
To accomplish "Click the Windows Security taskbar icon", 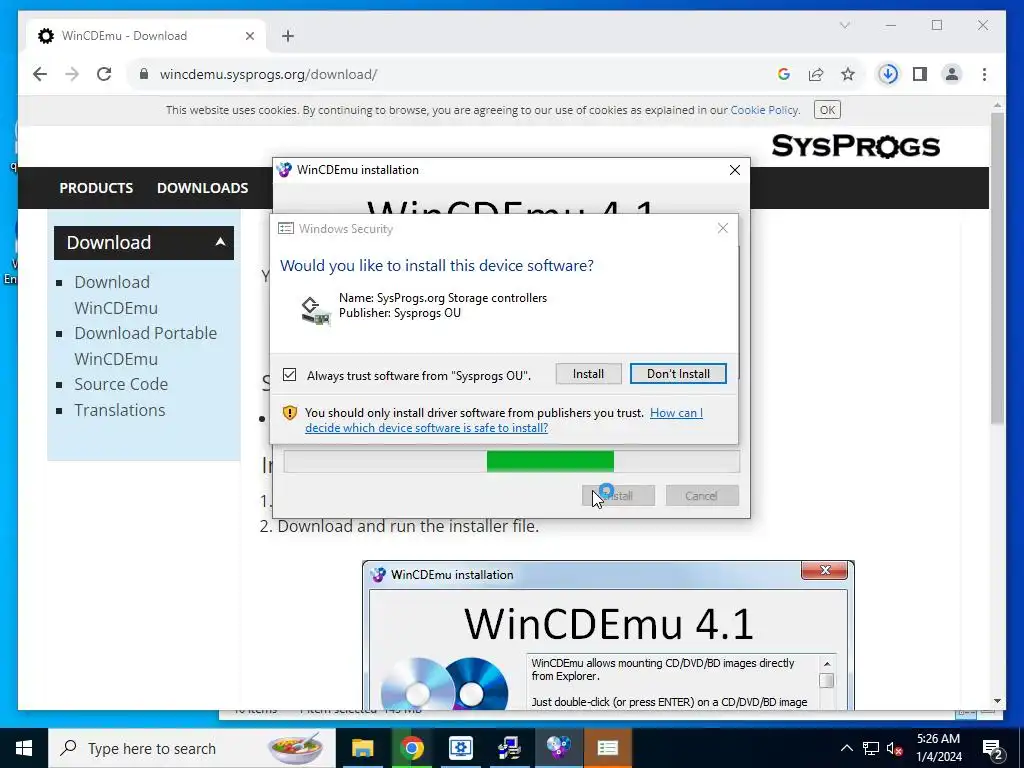I will [607, 748].
